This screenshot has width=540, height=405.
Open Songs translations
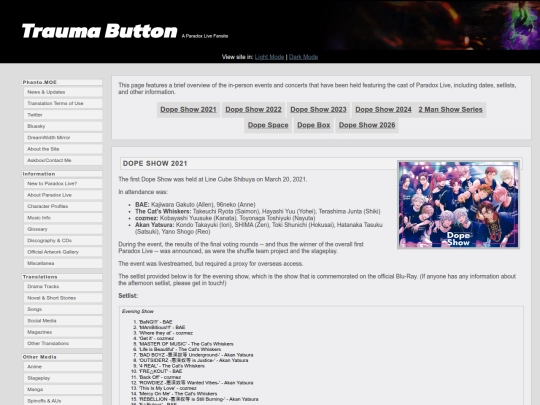63,309
